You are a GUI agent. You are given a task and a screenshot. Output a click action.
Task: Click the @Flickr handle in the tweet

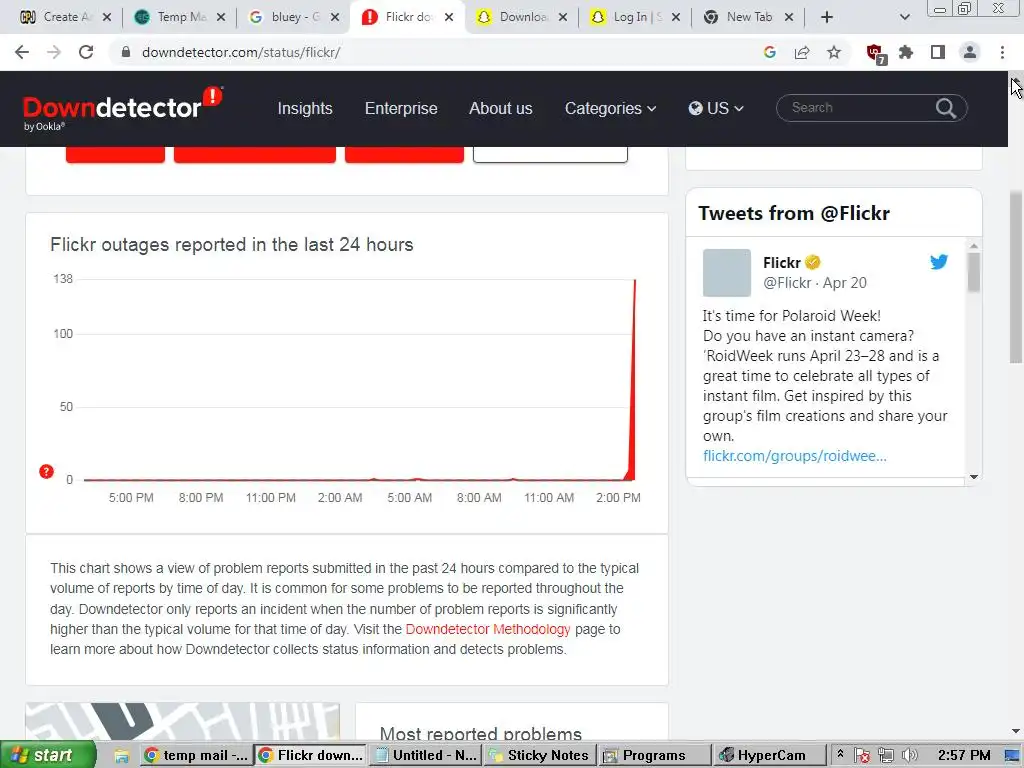[787, 283]
